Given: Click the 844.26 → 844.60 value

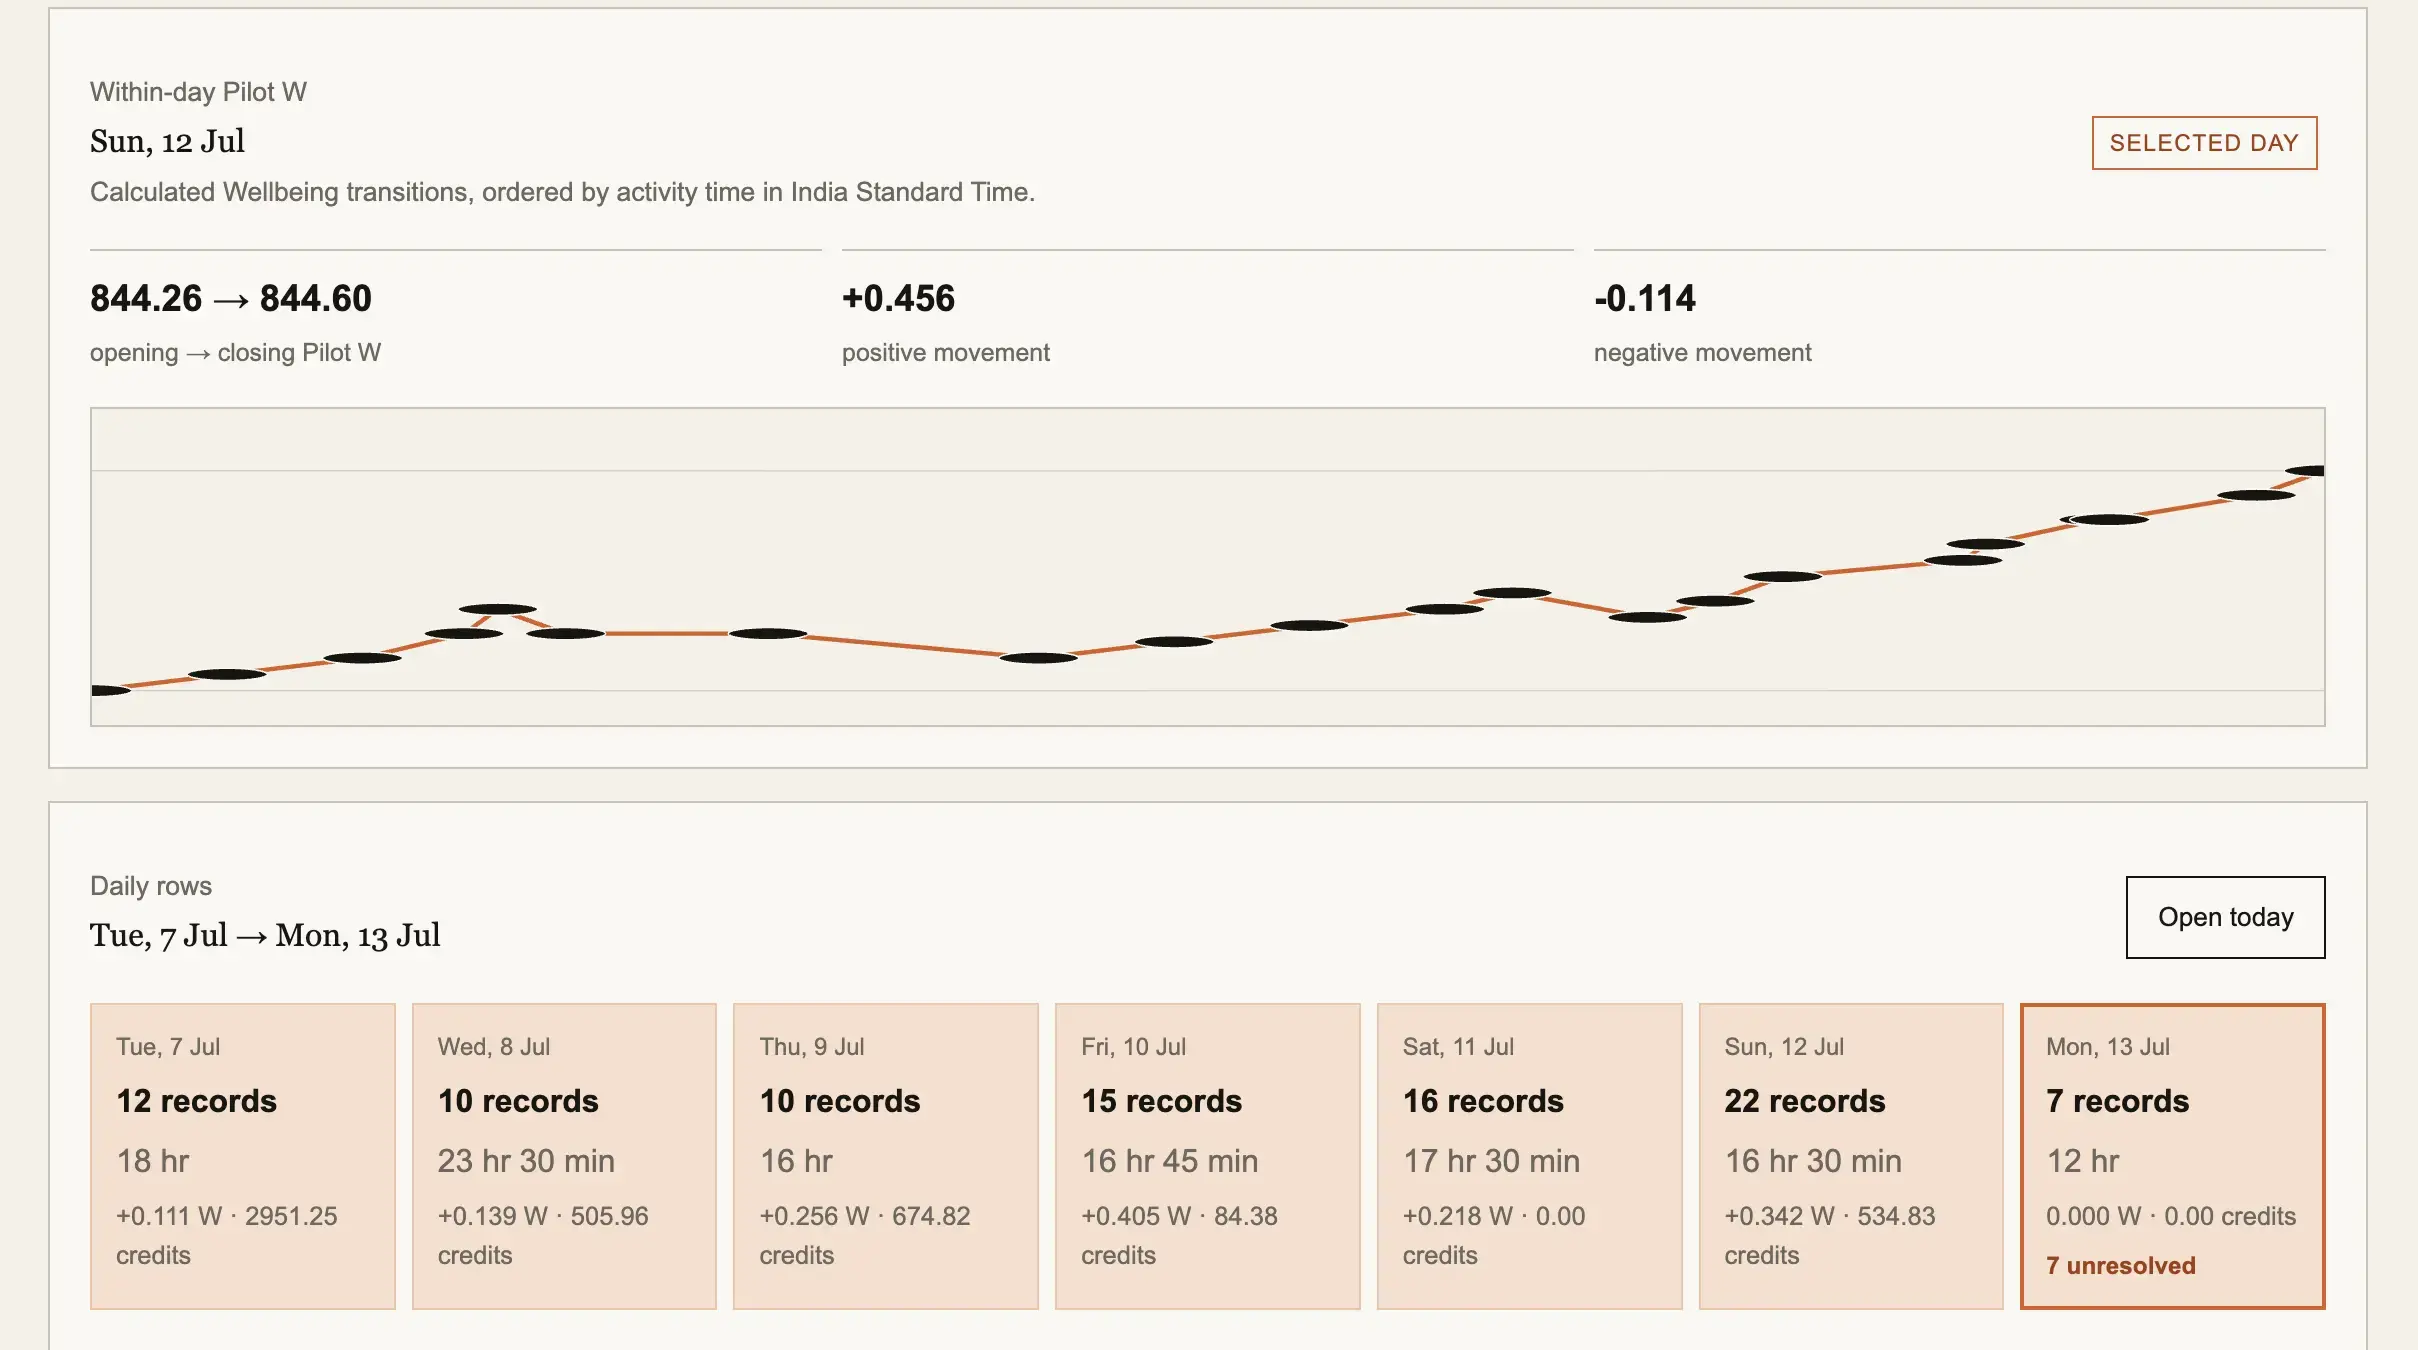Looking at the screenshot, I should coord(231,298).
